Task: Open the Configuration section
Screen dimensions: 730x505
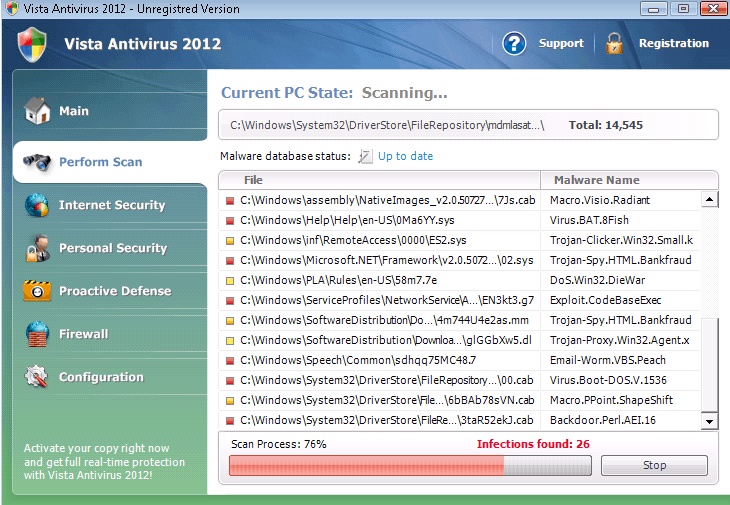Action: (110, 377)
